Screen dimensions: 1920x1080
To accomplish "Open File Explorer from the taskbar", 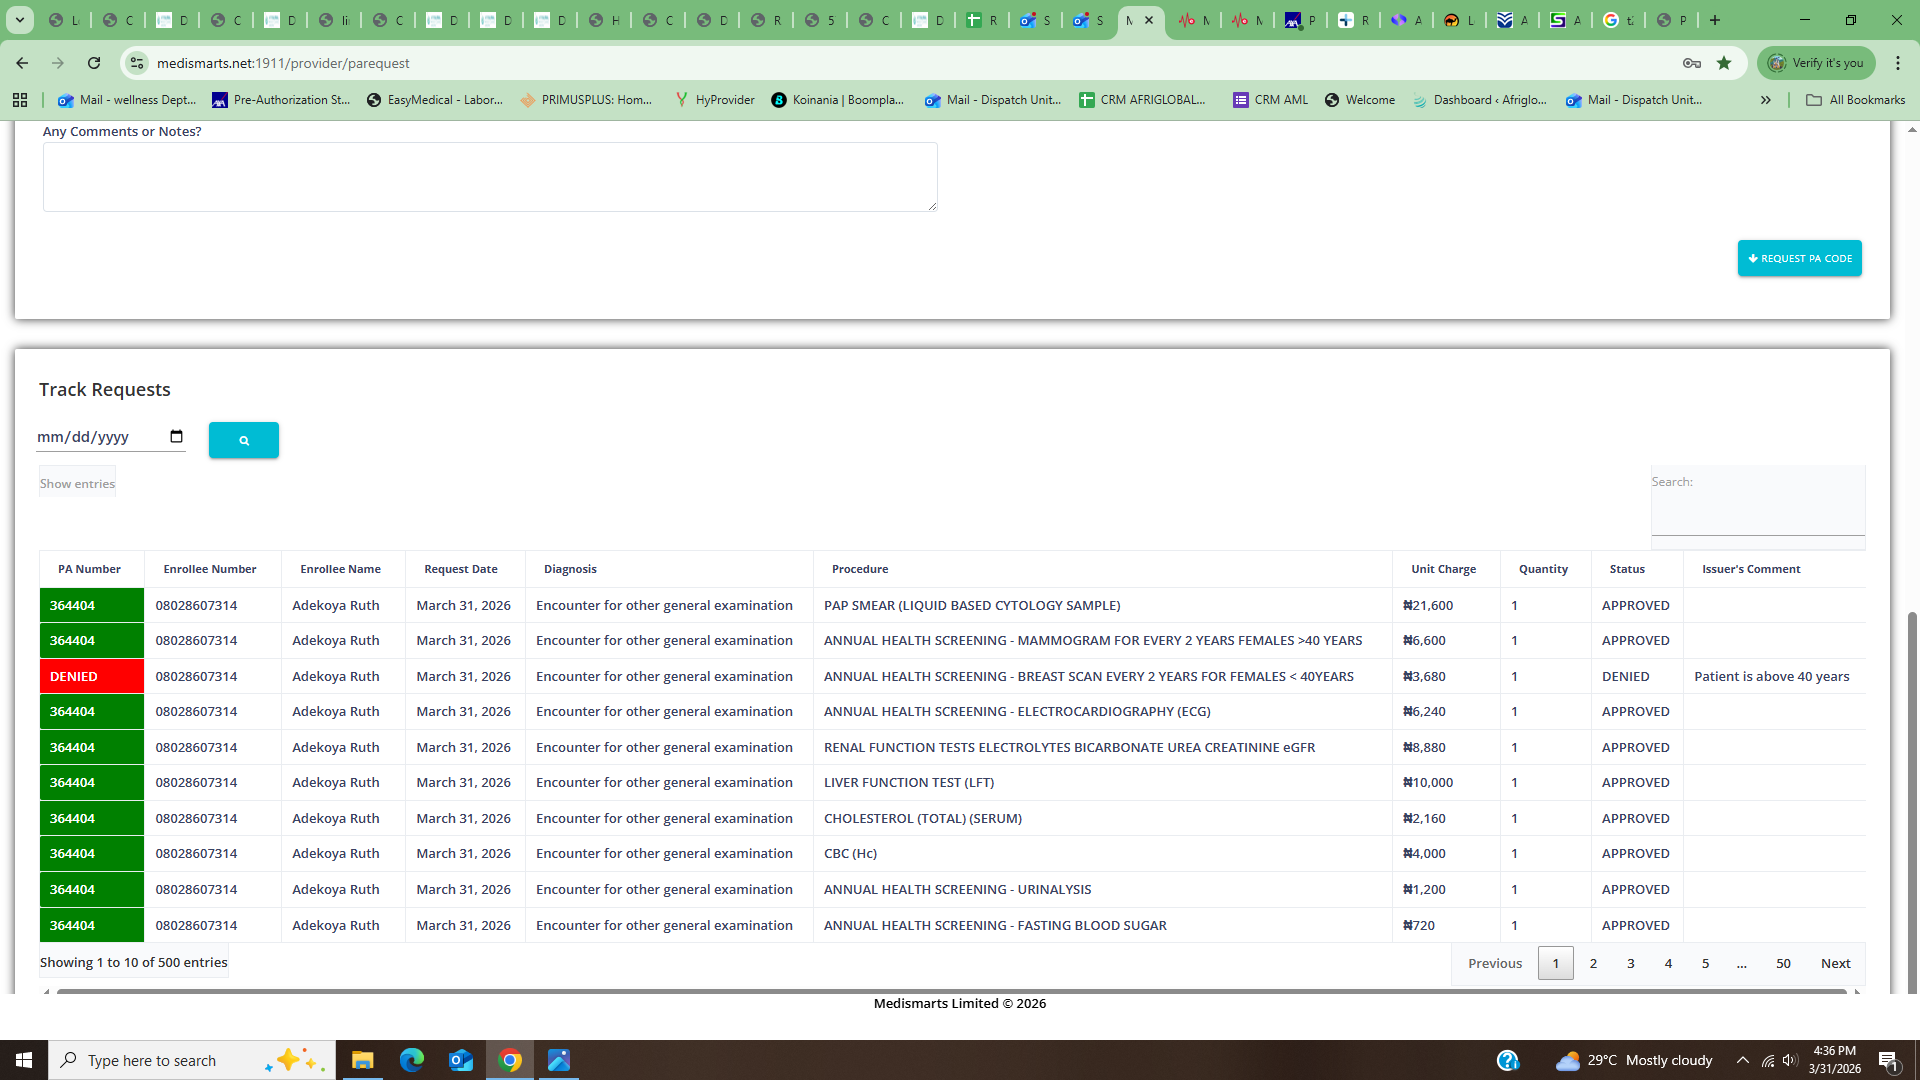I will click(362, 1060).
